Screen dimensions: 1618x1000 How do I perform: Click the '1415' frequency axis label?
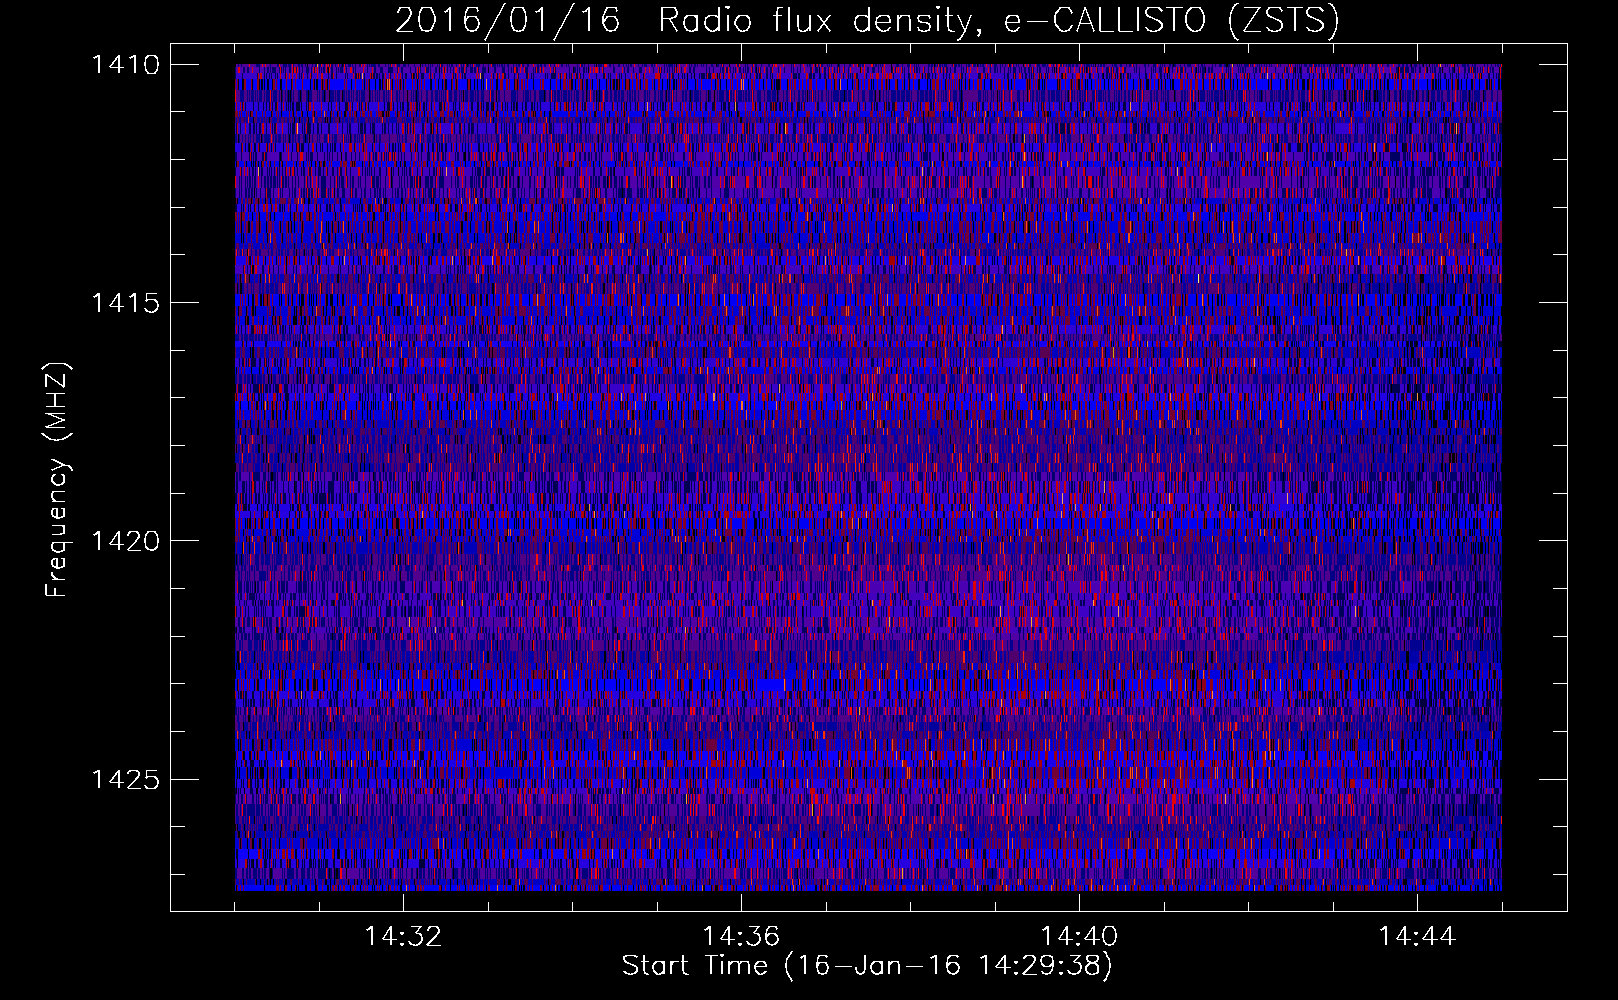coord(125,303)
